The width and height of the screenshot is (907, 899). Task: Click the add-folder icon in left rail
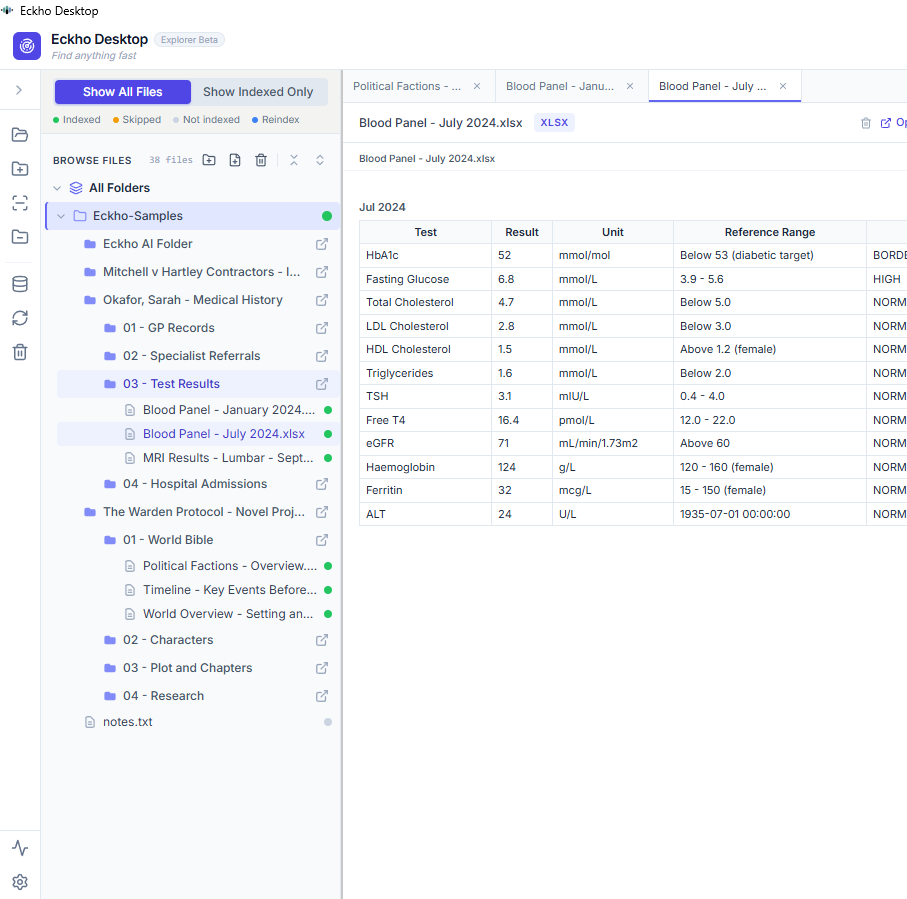[x=20, y=169]
